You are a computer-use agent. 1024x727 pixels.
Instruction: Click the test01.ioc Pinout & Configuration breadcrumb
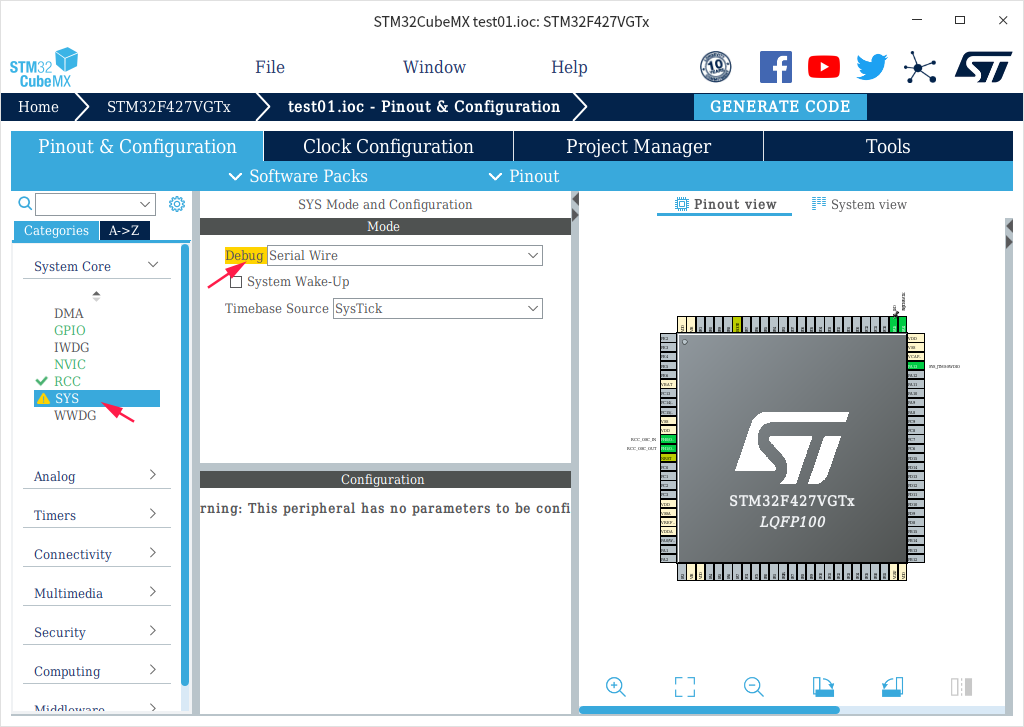(x=424, y=107)
